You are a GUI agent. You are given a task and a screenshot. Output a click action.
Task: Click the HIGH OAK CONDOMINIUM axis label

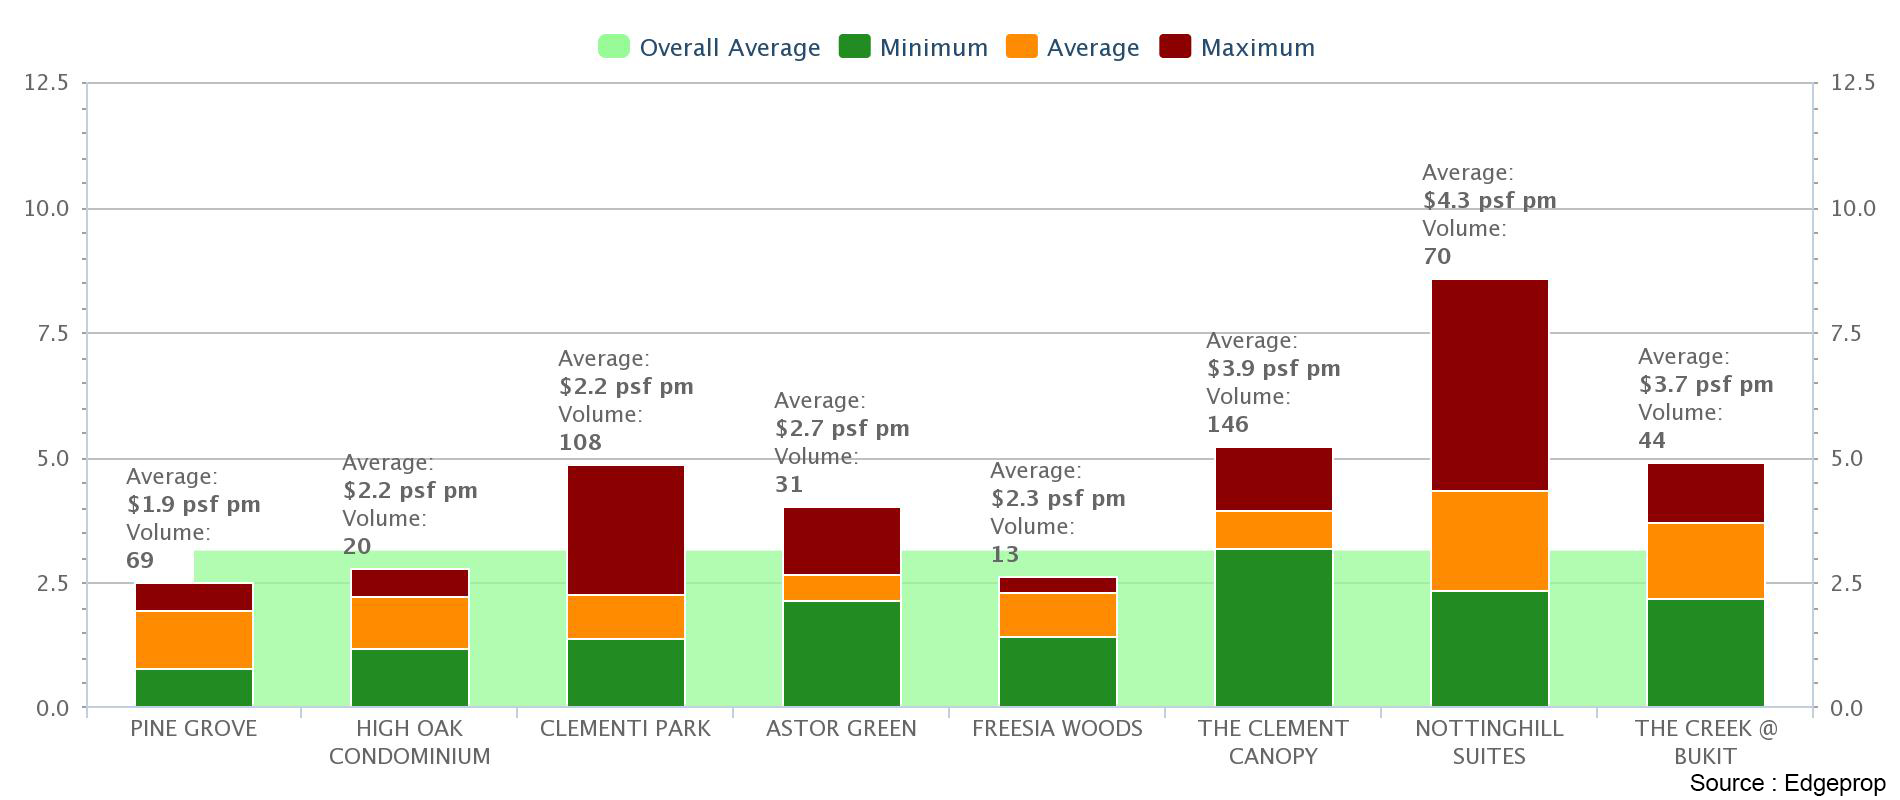click(409, 742)
